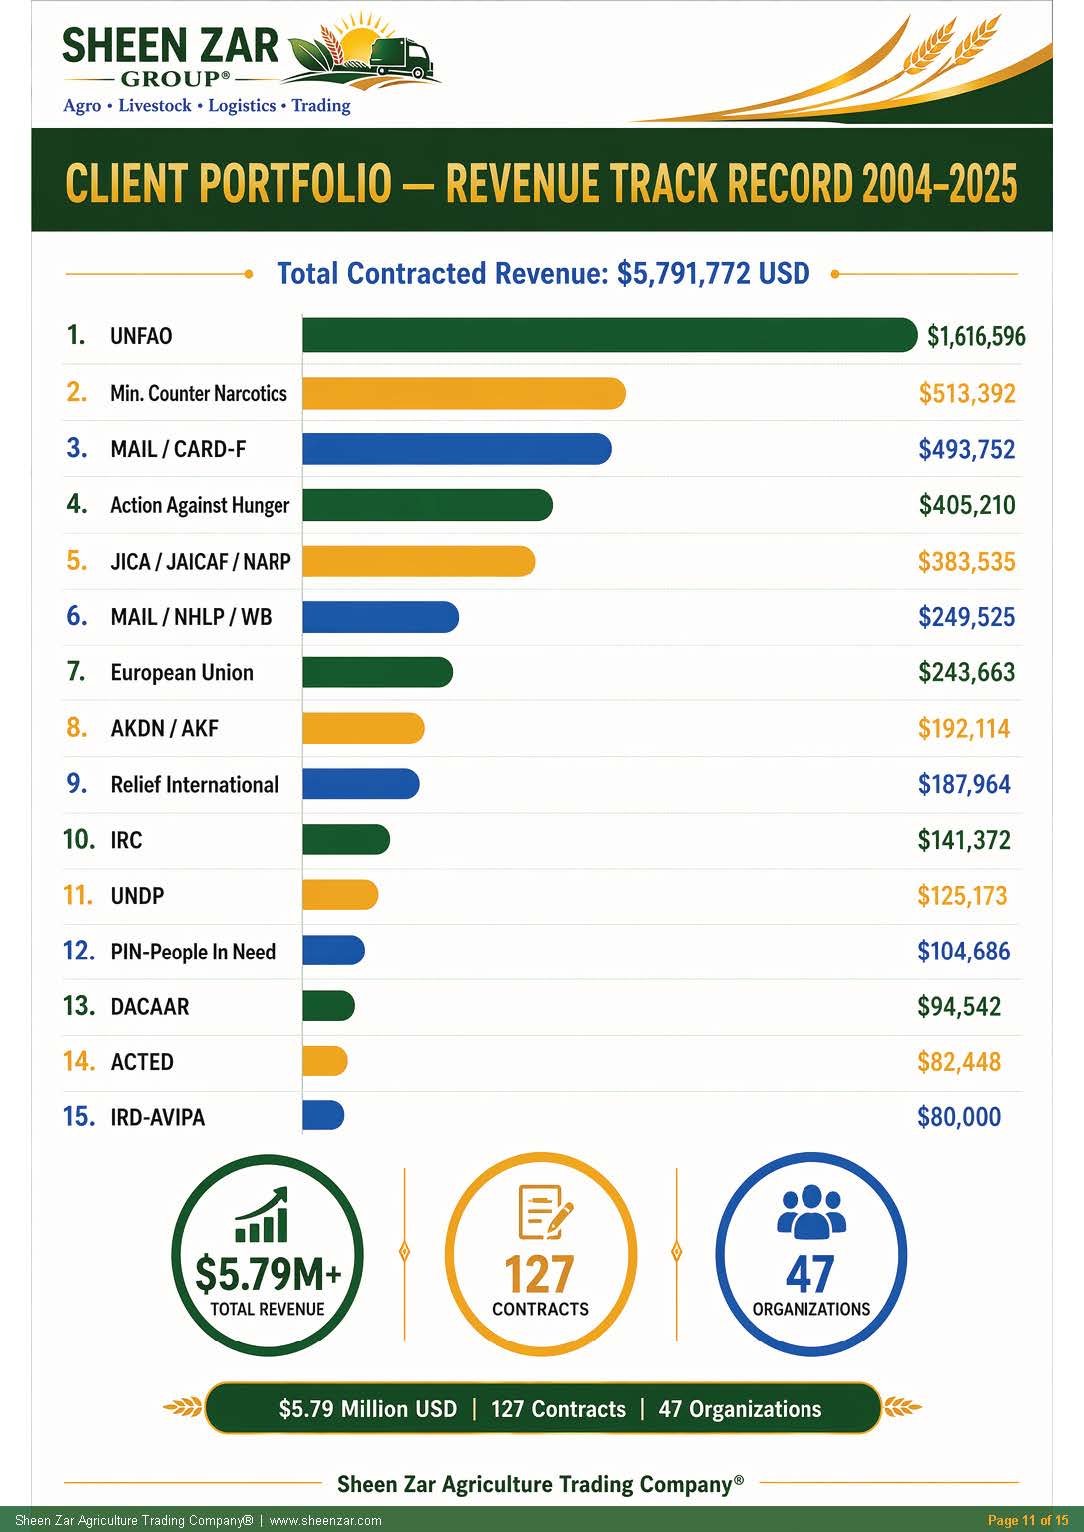Click the MAIL / NHLP / WB label

coord(191,617)
